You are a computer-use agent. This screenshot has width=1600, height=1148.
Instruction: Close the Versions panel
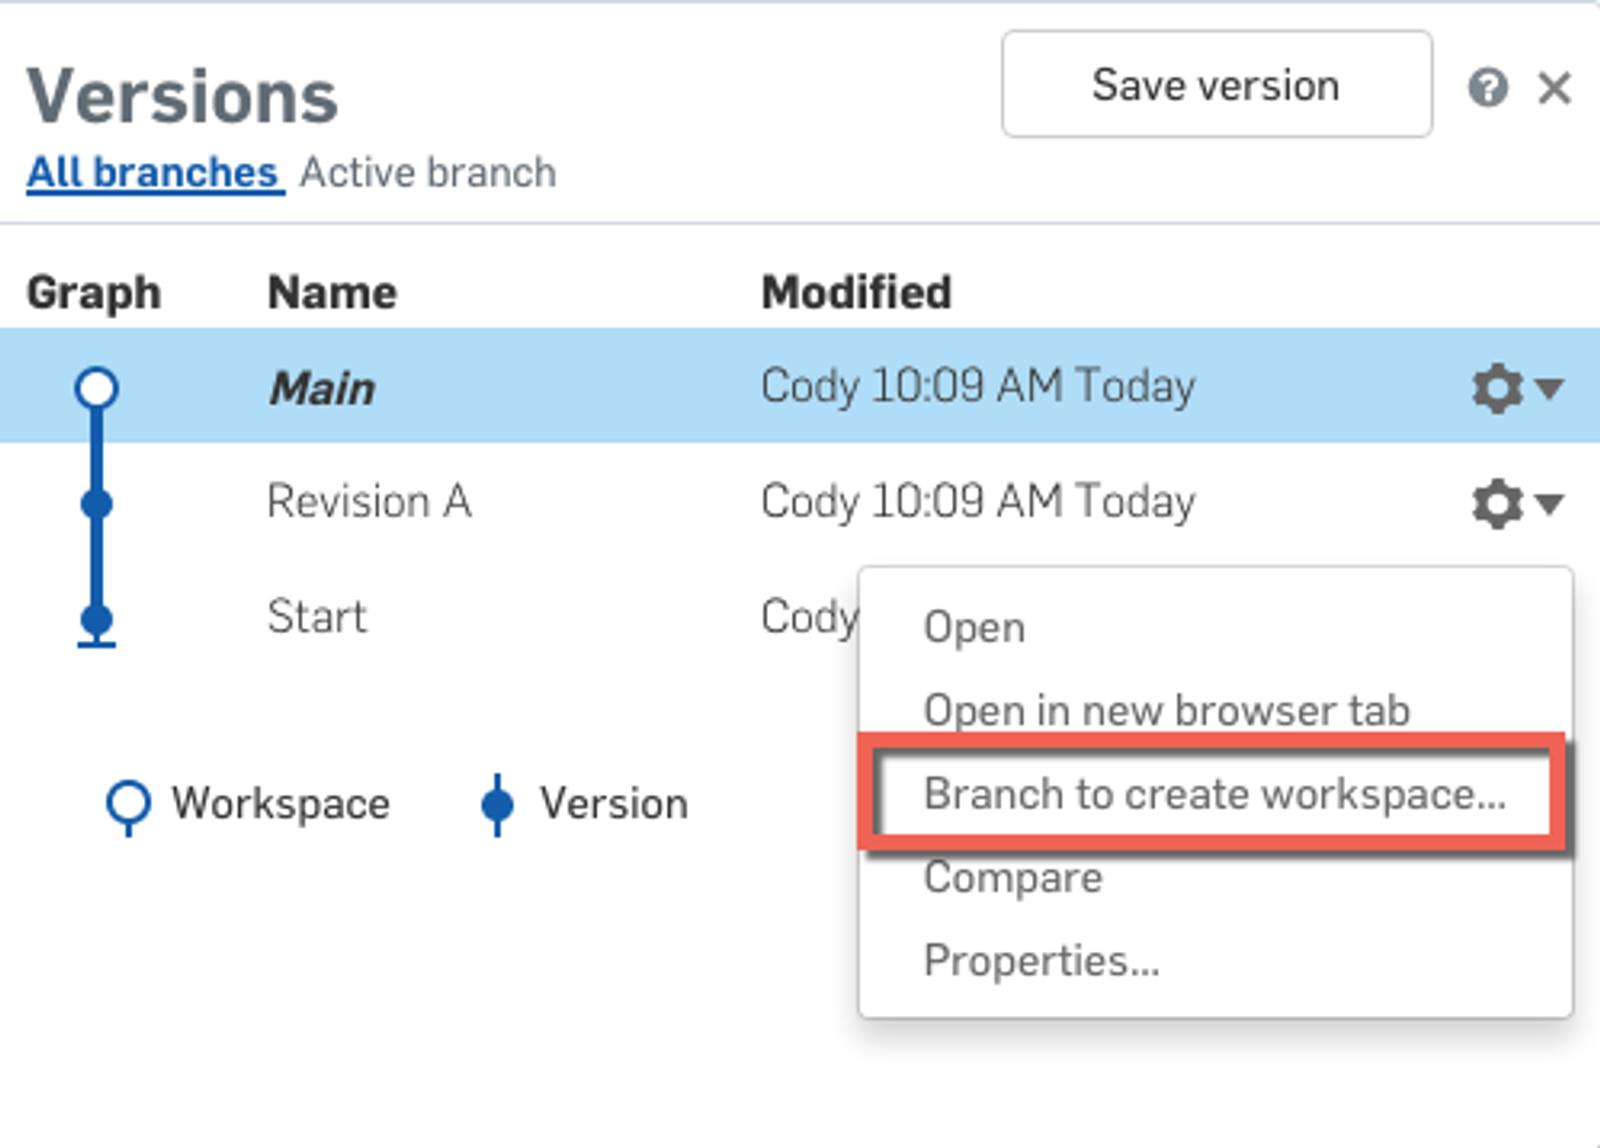coord(1554,88)
